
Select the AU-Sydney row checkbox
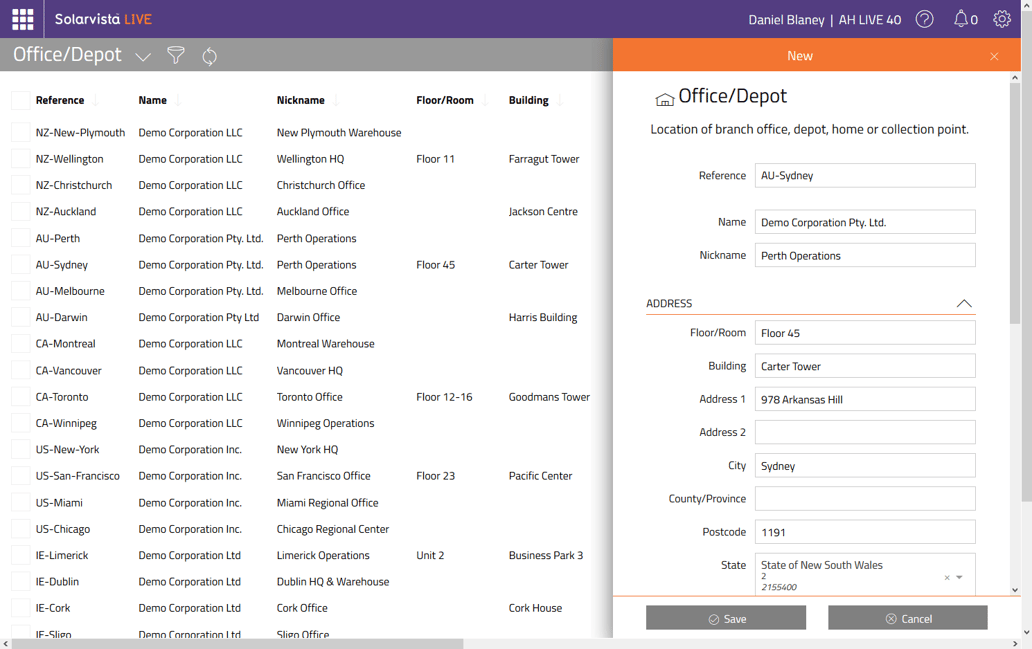click(20, 265)
